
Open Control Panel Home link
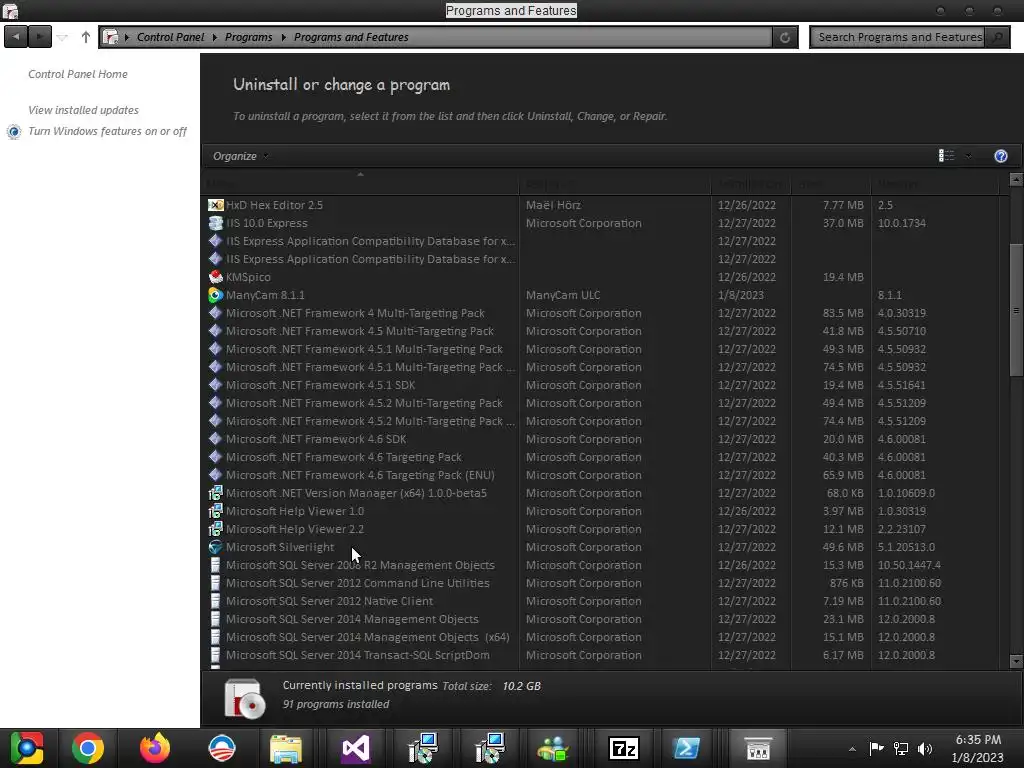(78, 74)
